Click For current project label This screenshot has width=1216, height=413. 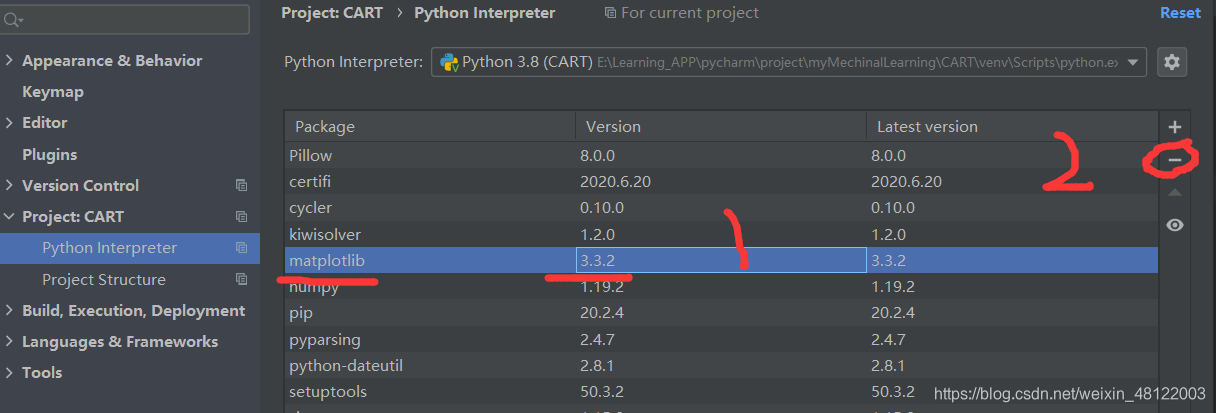[682, 13]
